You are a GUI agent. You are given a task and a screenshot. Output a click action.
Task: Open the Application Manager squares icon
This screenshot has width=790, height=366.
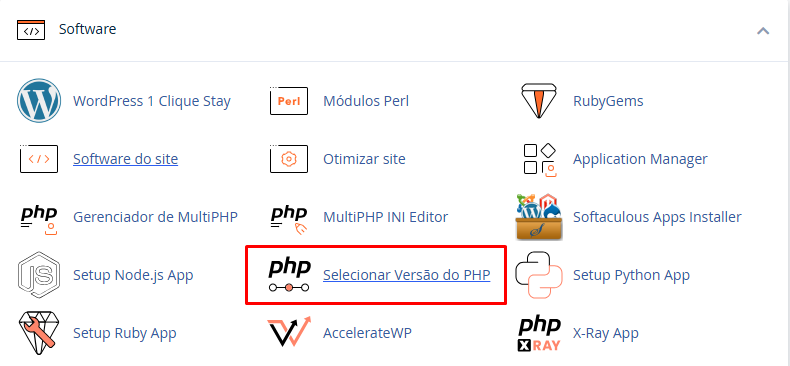pos(539,159)
